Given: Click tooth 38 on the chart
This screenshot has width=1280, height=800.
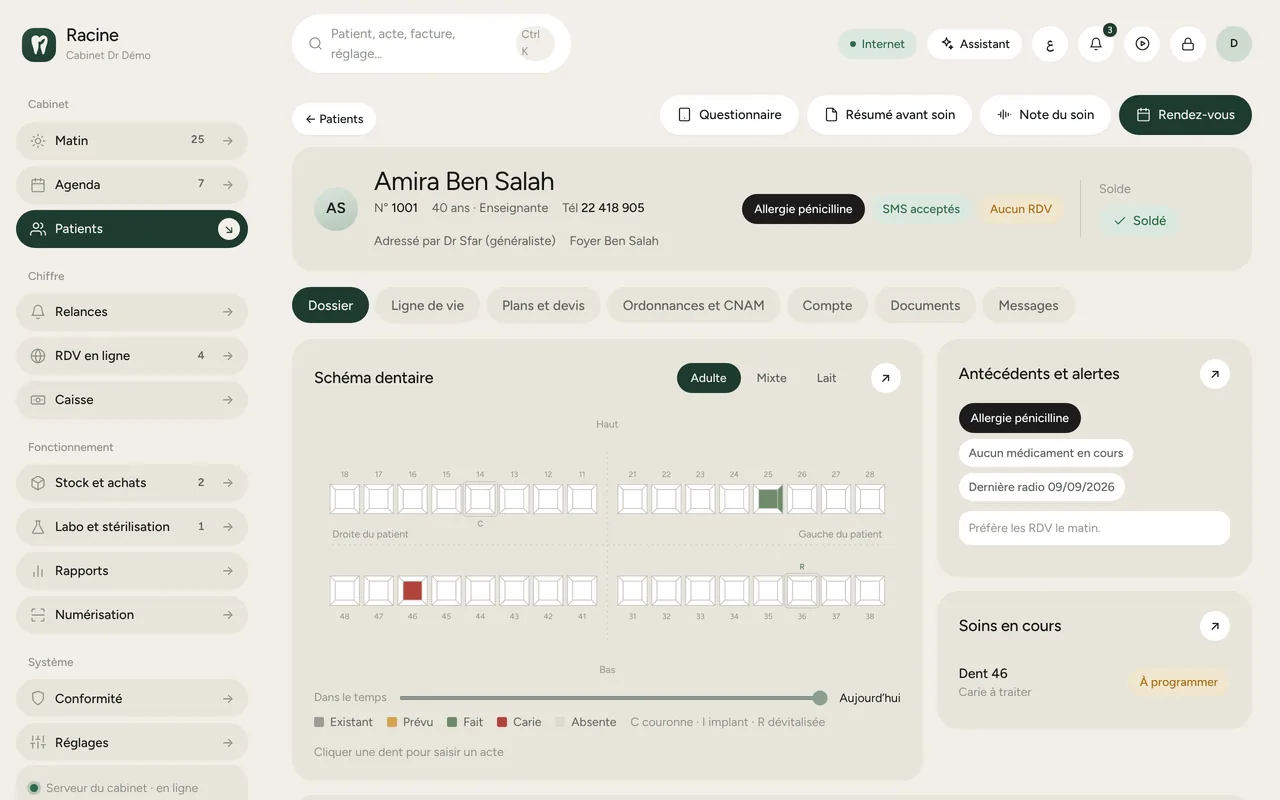Looking at the screenshot, I should tap(870, 591).
